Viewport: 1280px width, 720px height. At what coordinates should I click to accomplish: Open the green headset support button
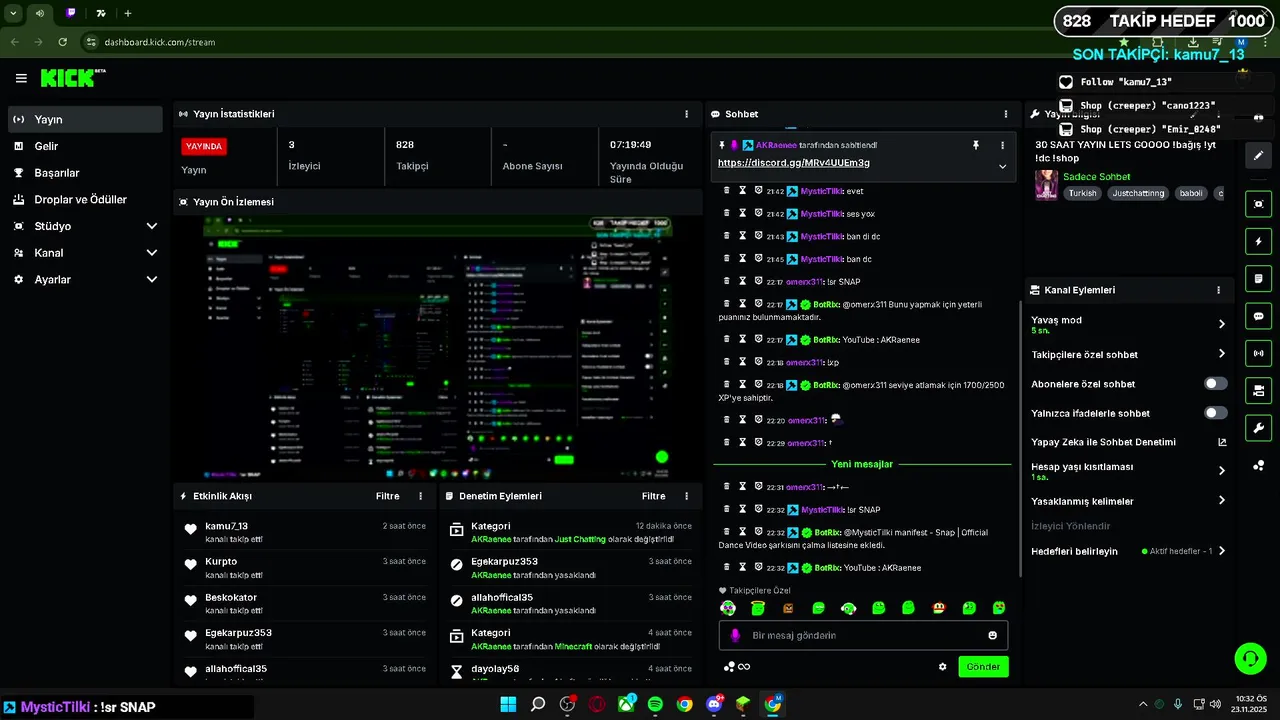pyautogui.click(x=1251, y=658)
